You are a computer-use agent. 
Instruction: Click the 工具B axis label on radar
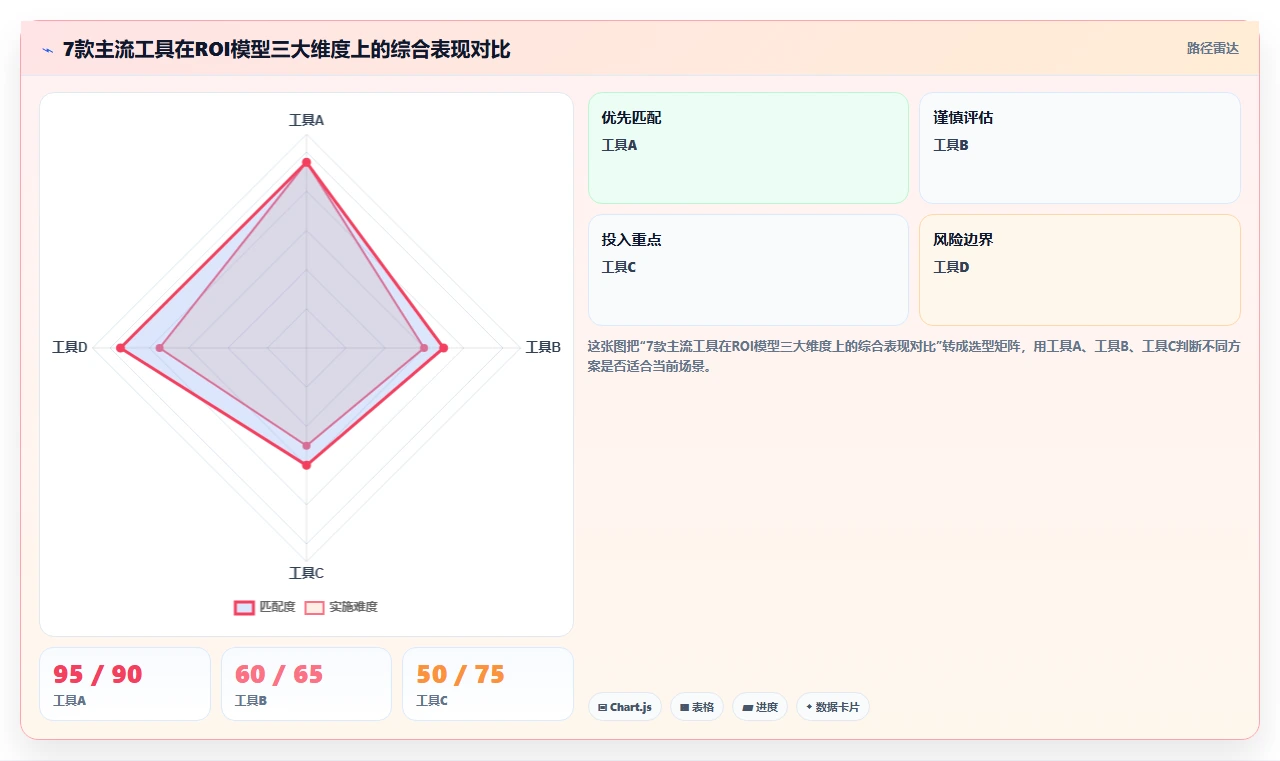click(543, 347)
